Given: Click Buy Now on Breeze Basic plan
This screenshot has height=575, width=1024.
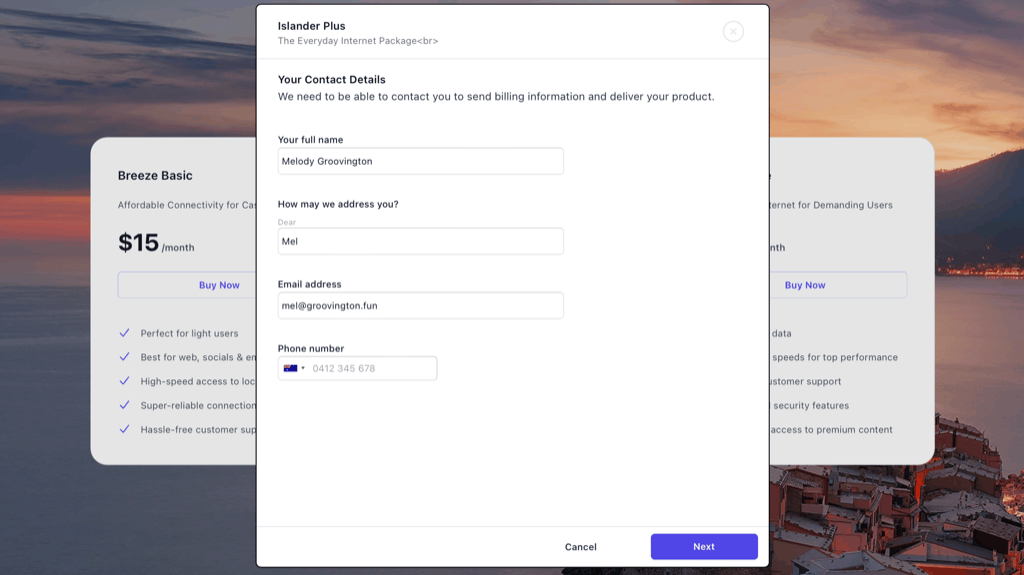Looking at the screenshot, I should tap(186, 285).
